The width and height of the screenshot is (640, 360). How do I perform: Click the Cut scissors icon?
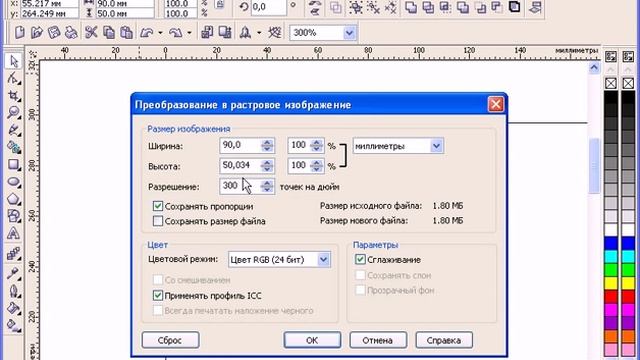pos(91,33)
